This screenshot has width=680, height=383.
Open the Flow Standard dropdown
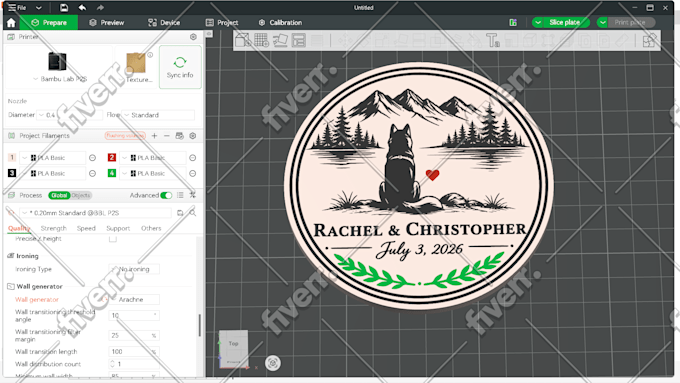(x=158, y=115)
